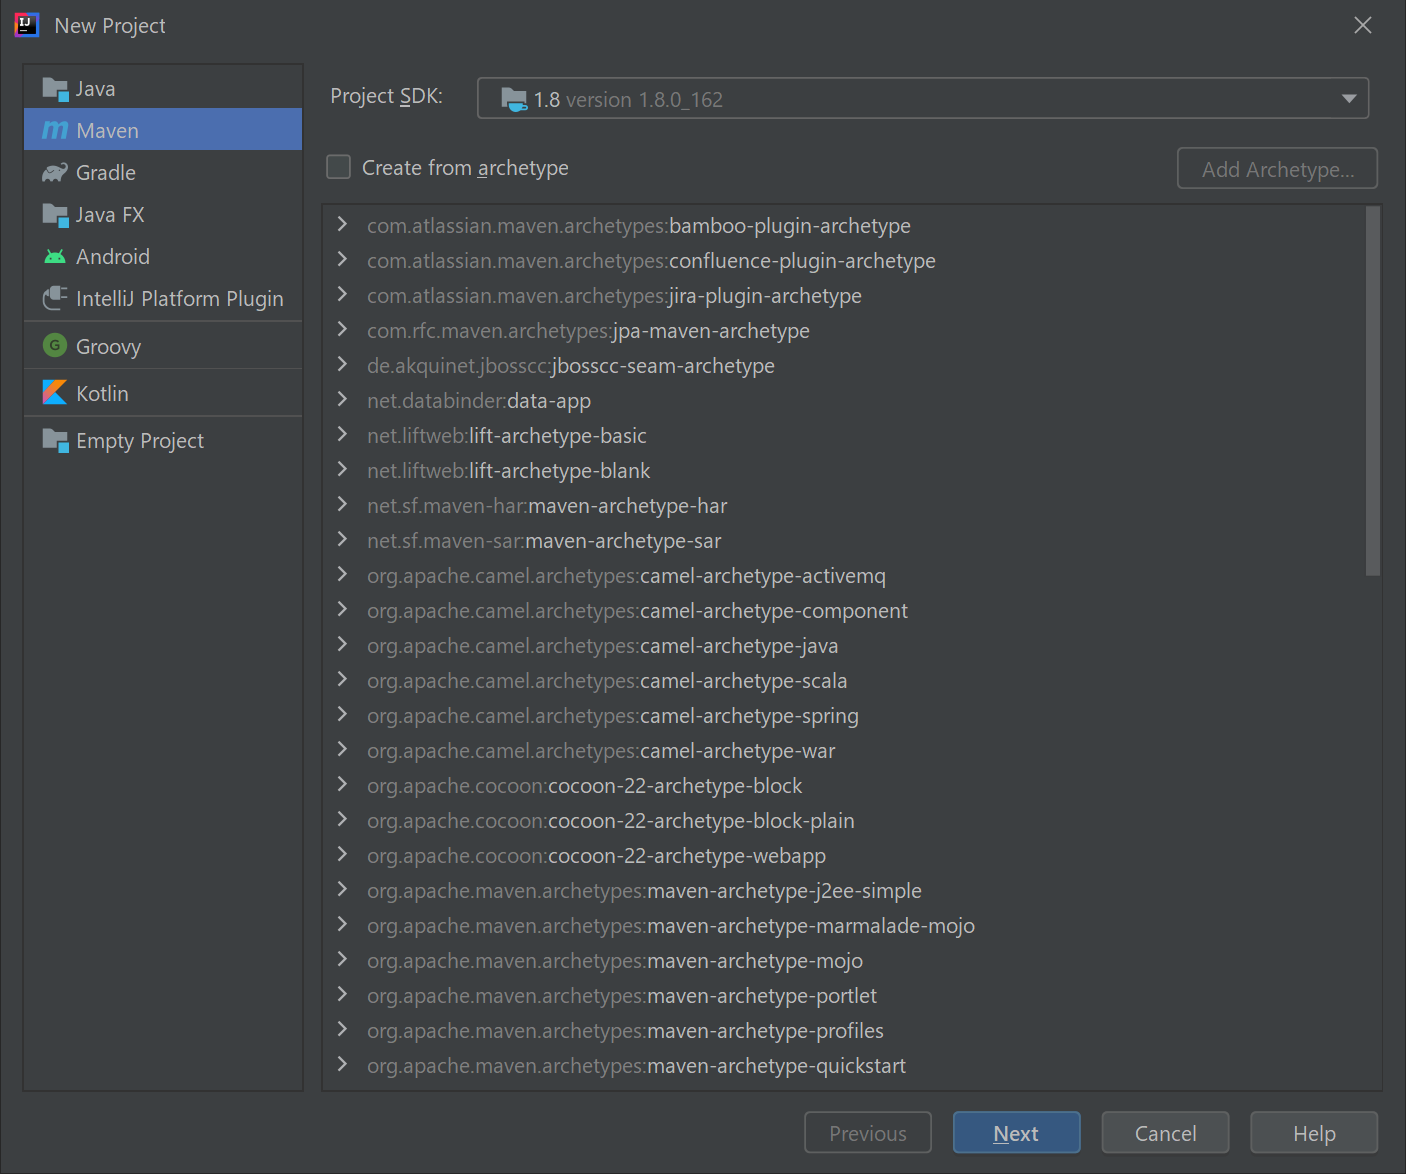Click the archetype list vertical scrollbar
1406x1174 pixels.
pos(1373,391)
